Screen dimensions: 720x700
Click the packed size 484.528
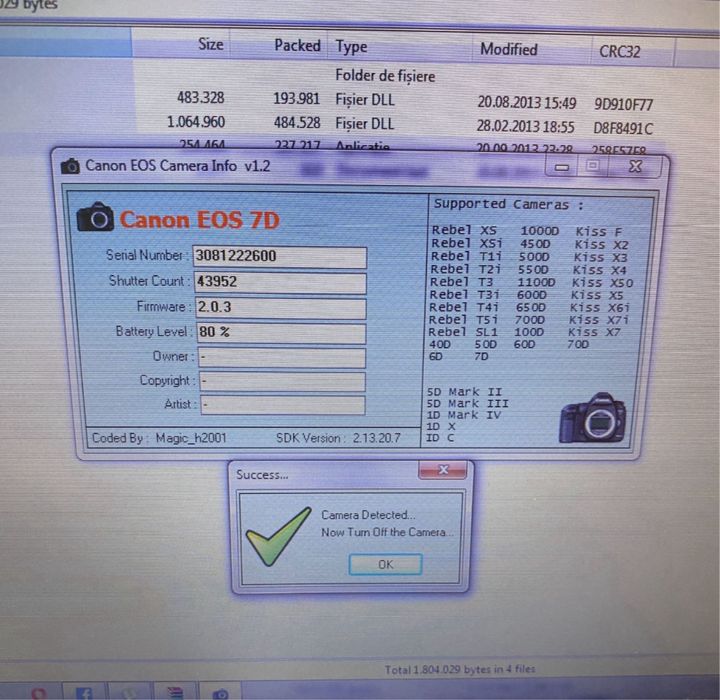coord(297,123)
